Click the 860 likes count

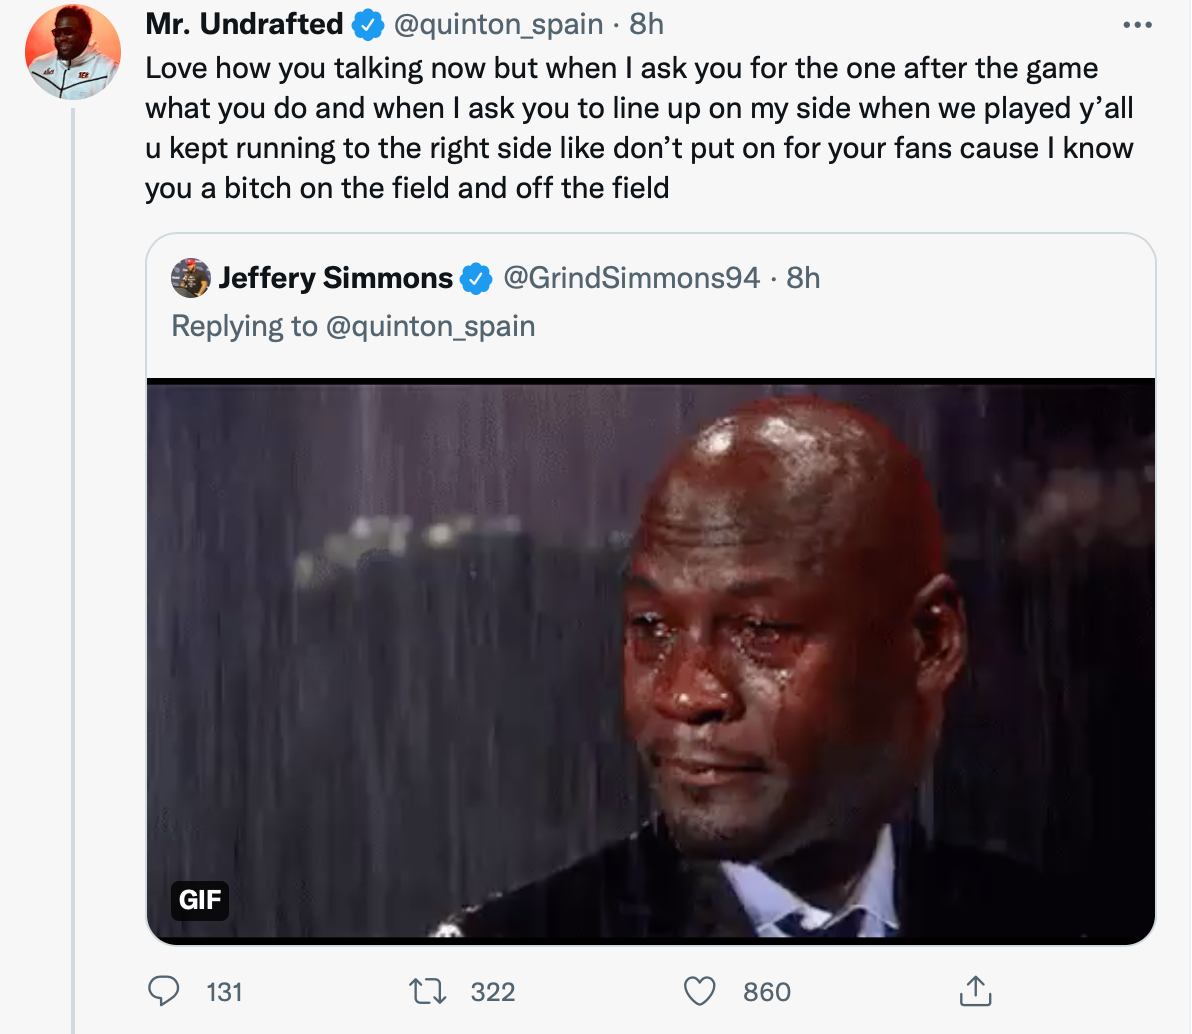(x=767, y=992)
